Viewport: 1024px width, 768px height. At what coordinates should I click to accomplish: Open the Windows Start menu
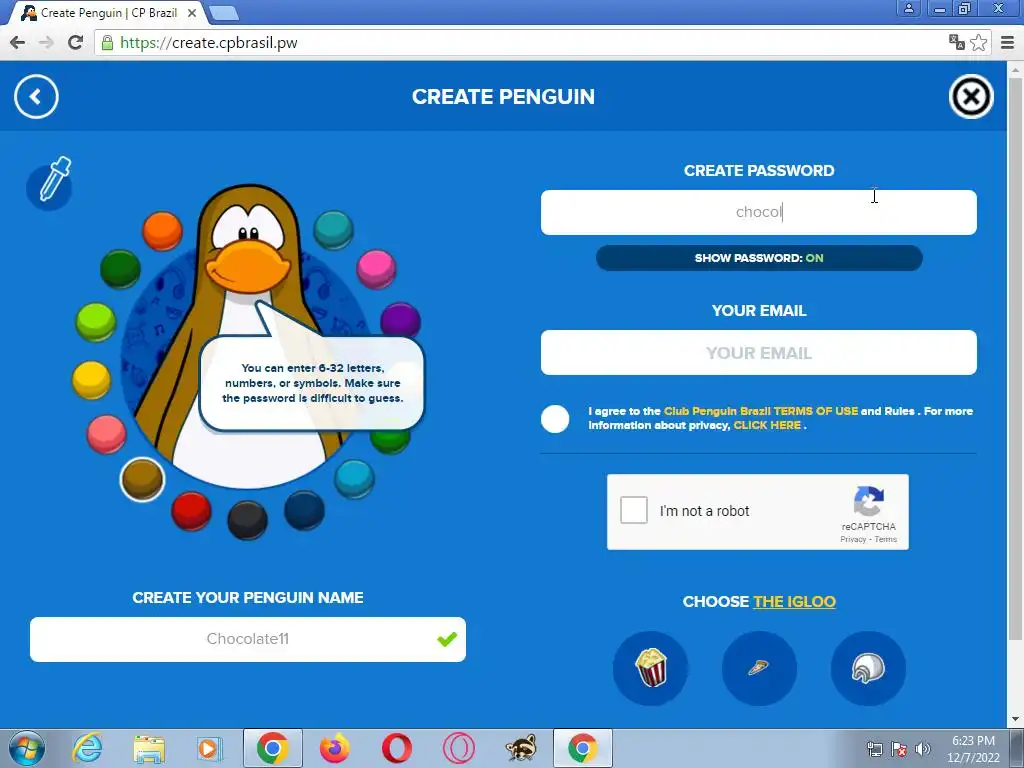(x=27, y=748)
